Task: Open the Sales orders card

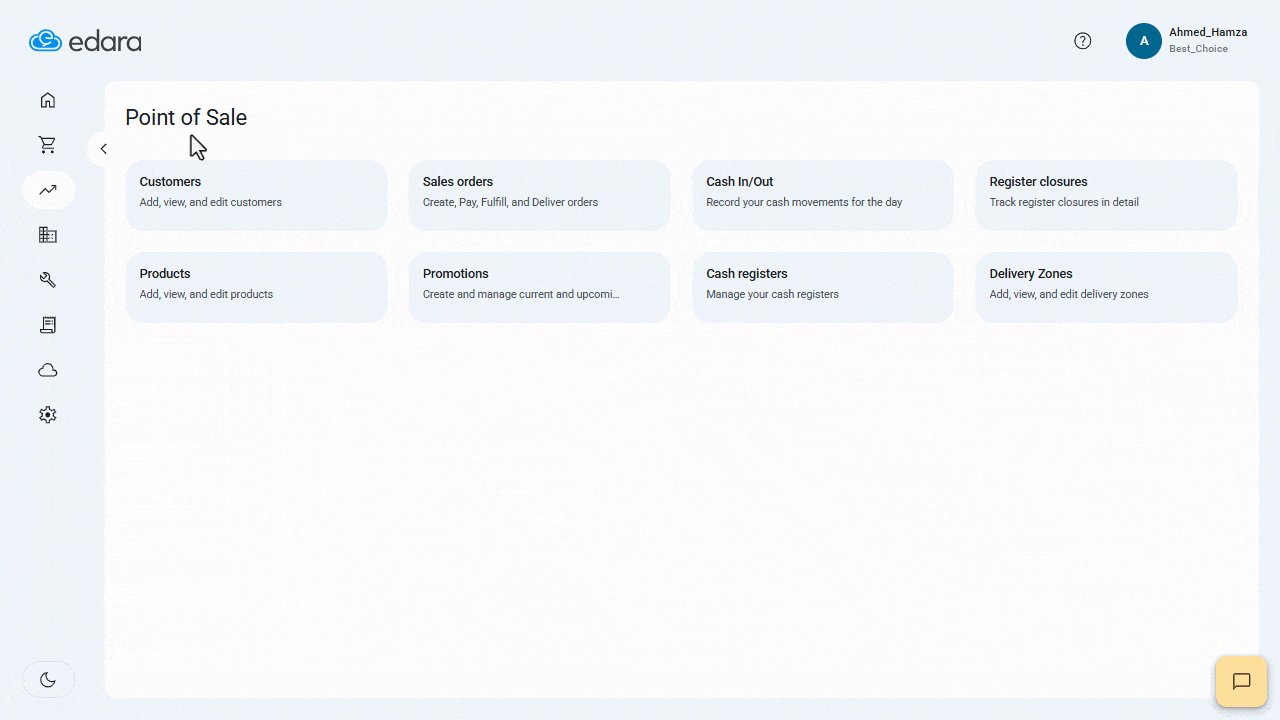Action: (x=539, y=195)
